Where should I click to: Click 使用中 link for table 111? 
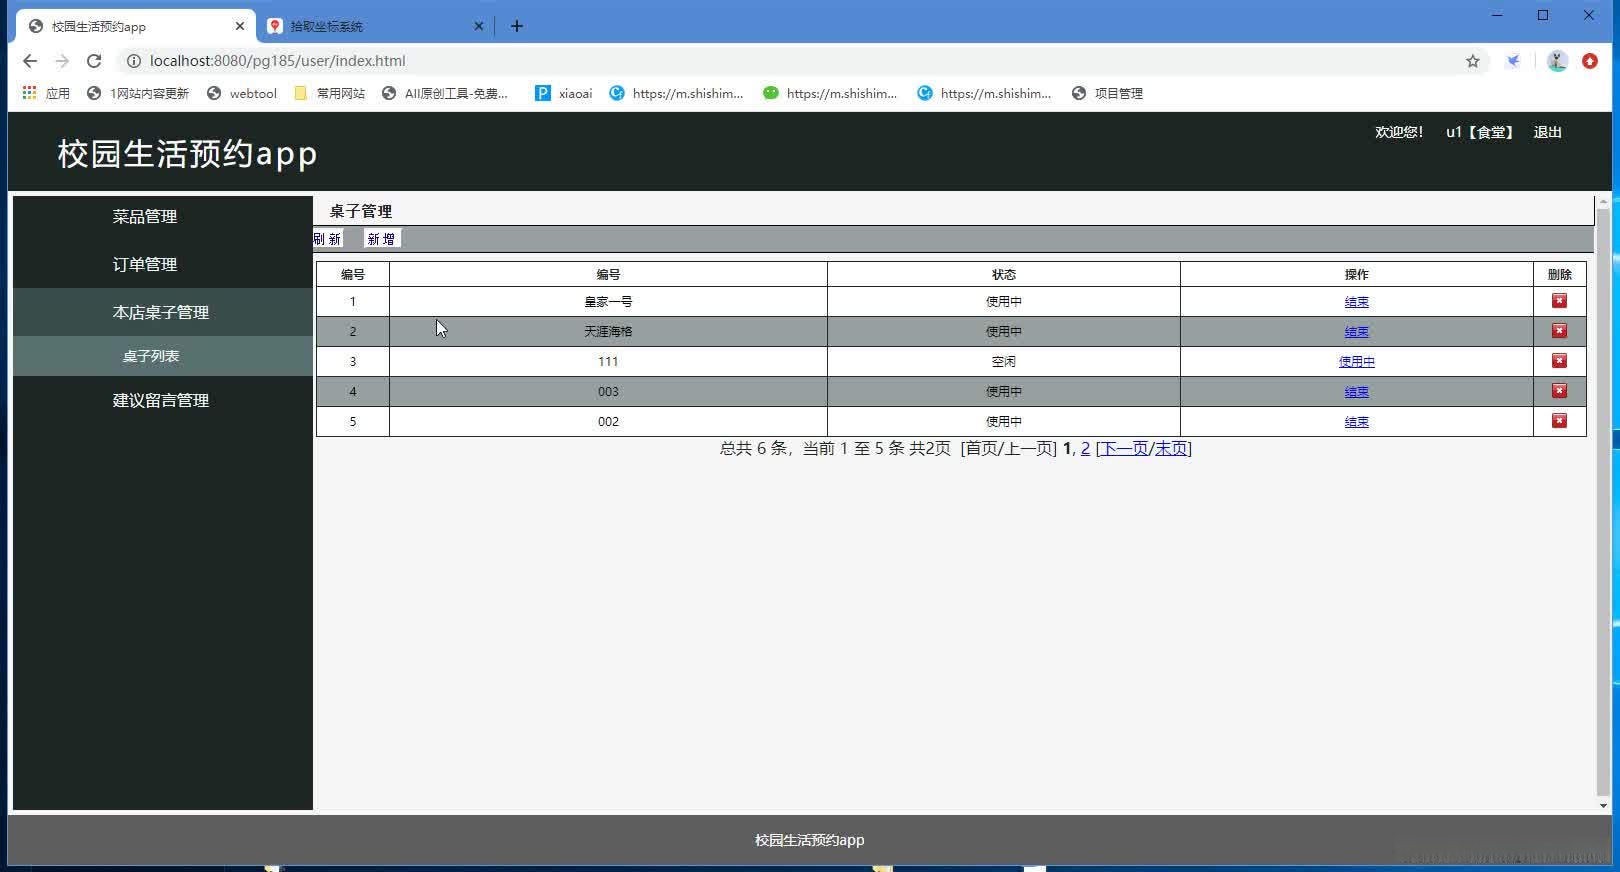(x=1356, y=361)
